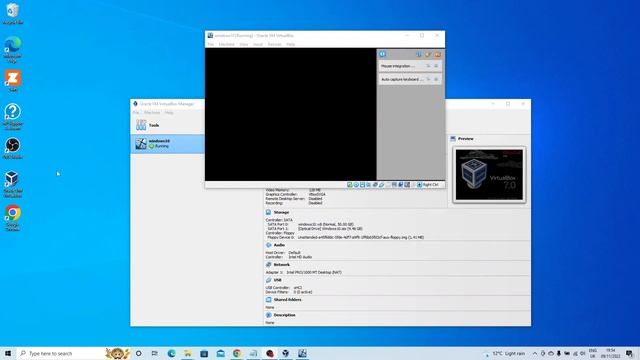640x360 pixels.
Task: Open File menu in running VM window
Action: tap(211, 44)
